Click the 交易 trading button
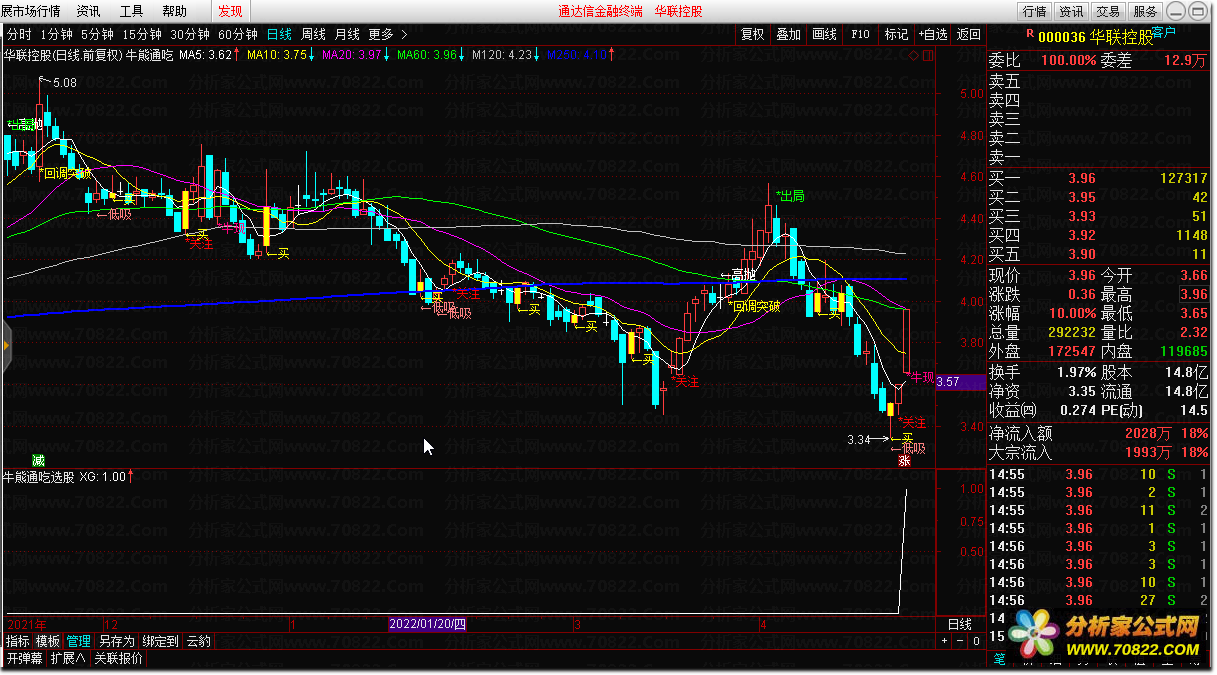1217x675 pixels. 1107,11
